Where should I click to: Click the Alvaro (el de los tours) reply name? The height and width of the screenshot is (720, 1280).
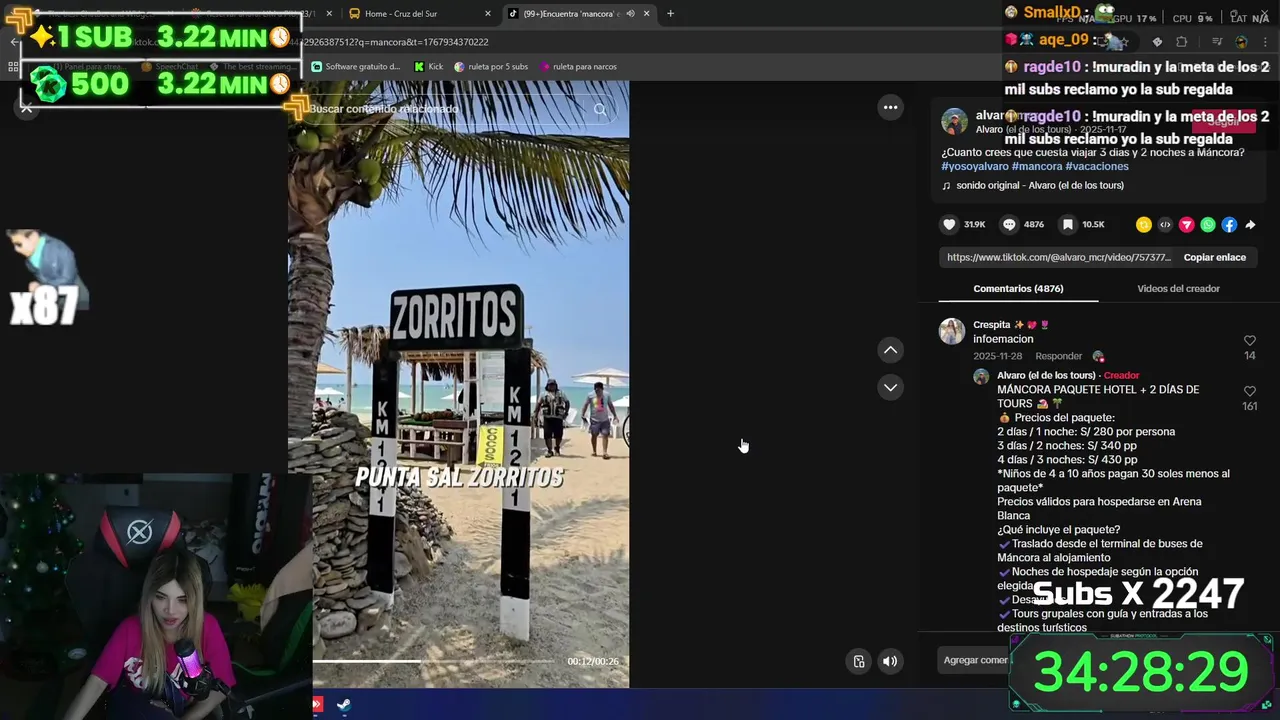click(x=1046, y=376)
